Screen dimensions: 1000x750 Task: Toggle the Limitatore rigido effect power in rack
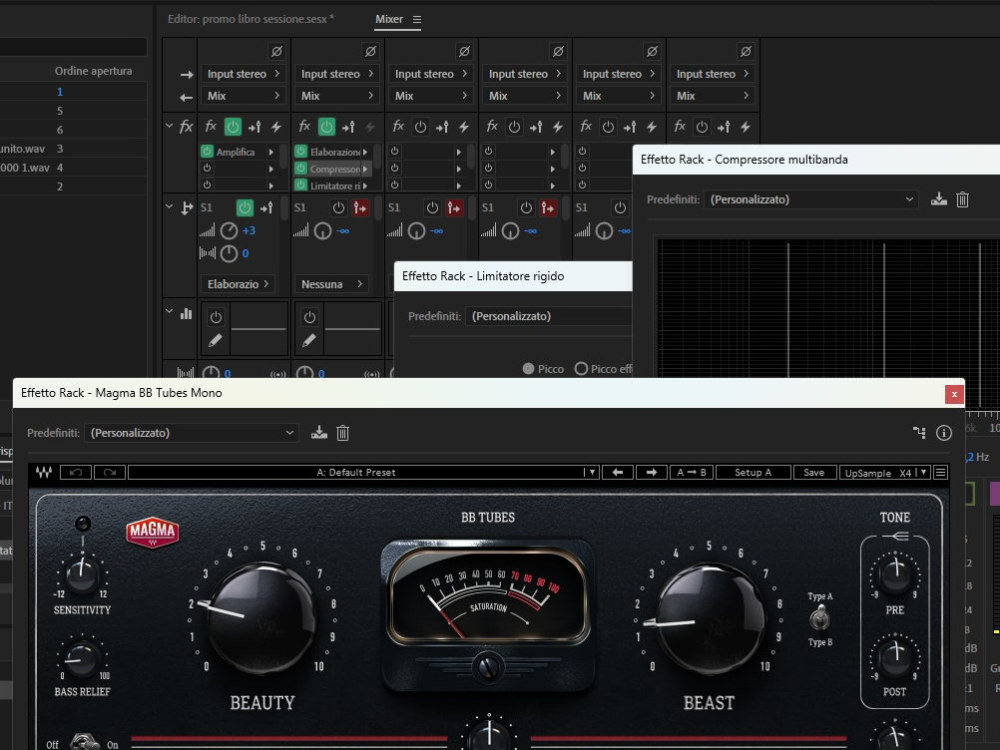click(x=300, y=186)
